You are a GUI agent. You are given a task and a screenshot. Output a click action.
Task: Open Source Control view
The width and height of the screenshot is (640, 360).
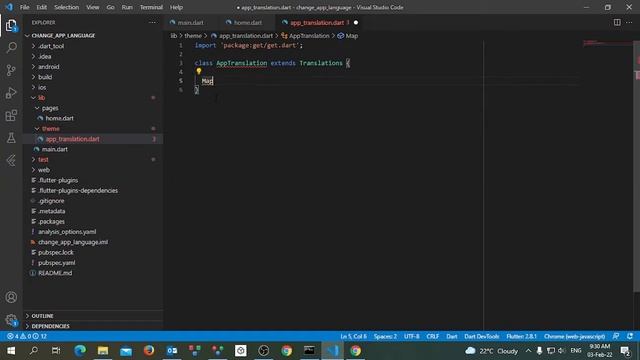(x=11, y=70)
